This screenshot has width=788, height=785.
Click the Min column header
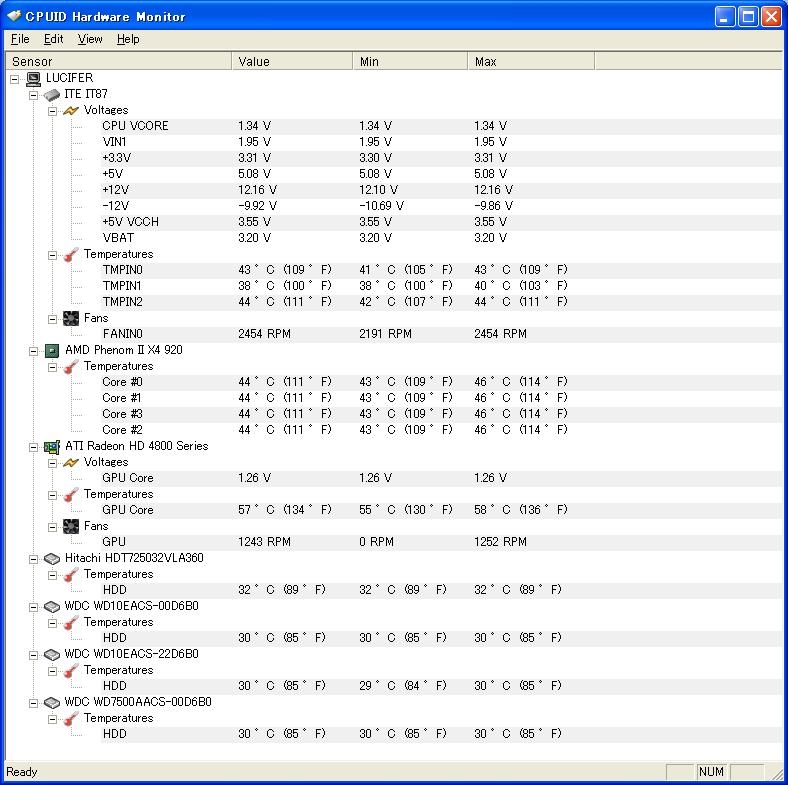click(x=411, y=61)
